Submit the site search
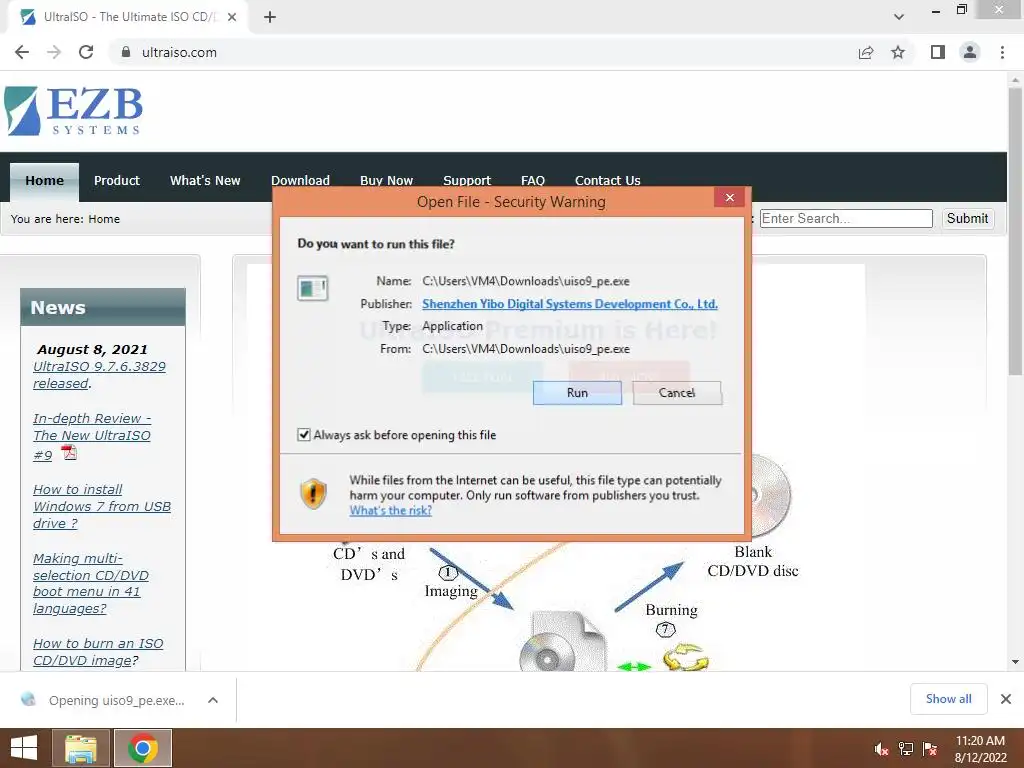 pyautogui.click(x=967, y=219)
